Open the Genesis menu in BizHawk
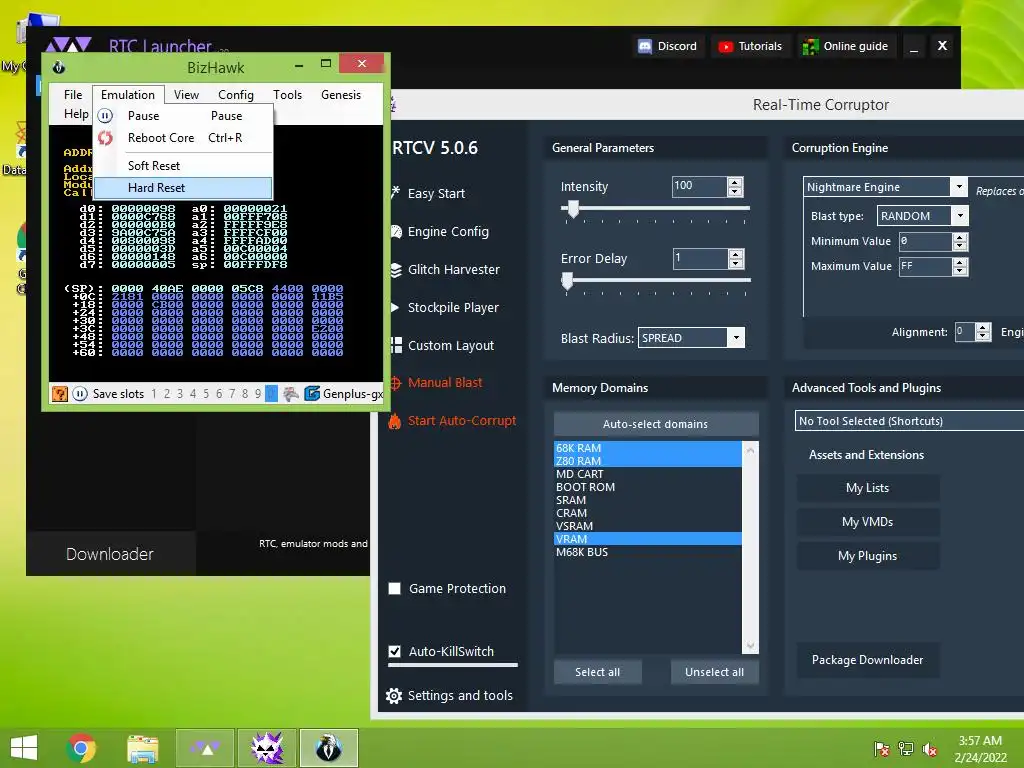 click(341, 95)
